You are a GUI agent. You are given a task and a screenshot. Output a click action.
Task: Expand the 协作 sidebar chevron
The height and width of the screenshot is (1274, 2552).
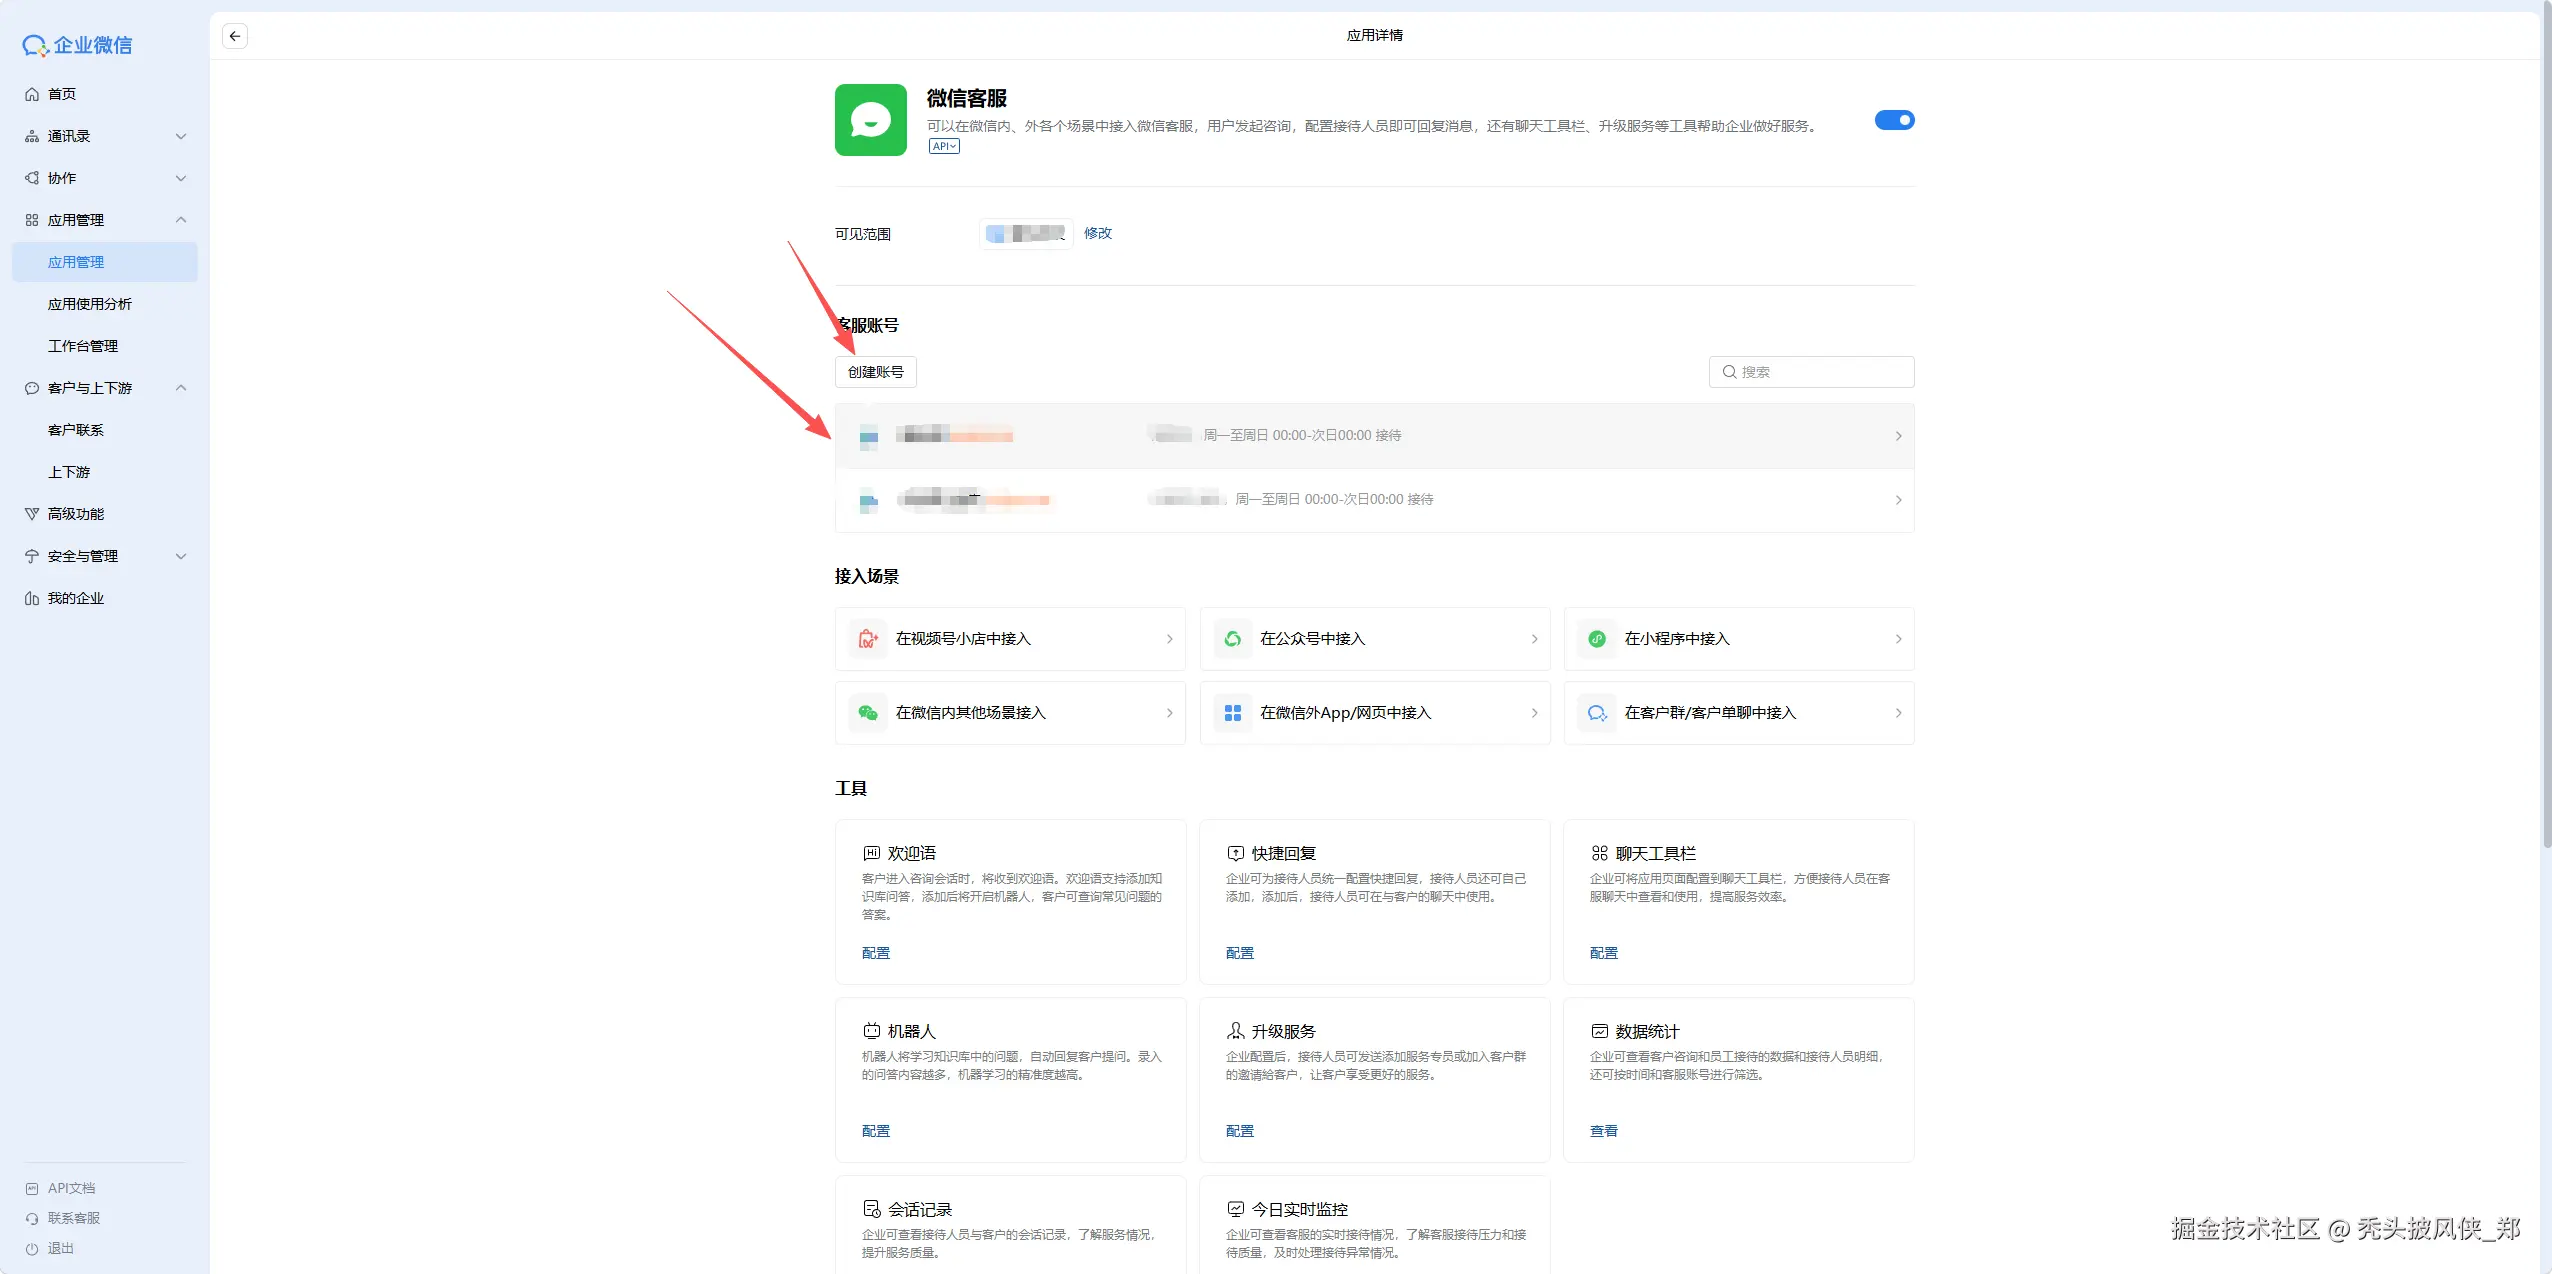tap(181, 178)
